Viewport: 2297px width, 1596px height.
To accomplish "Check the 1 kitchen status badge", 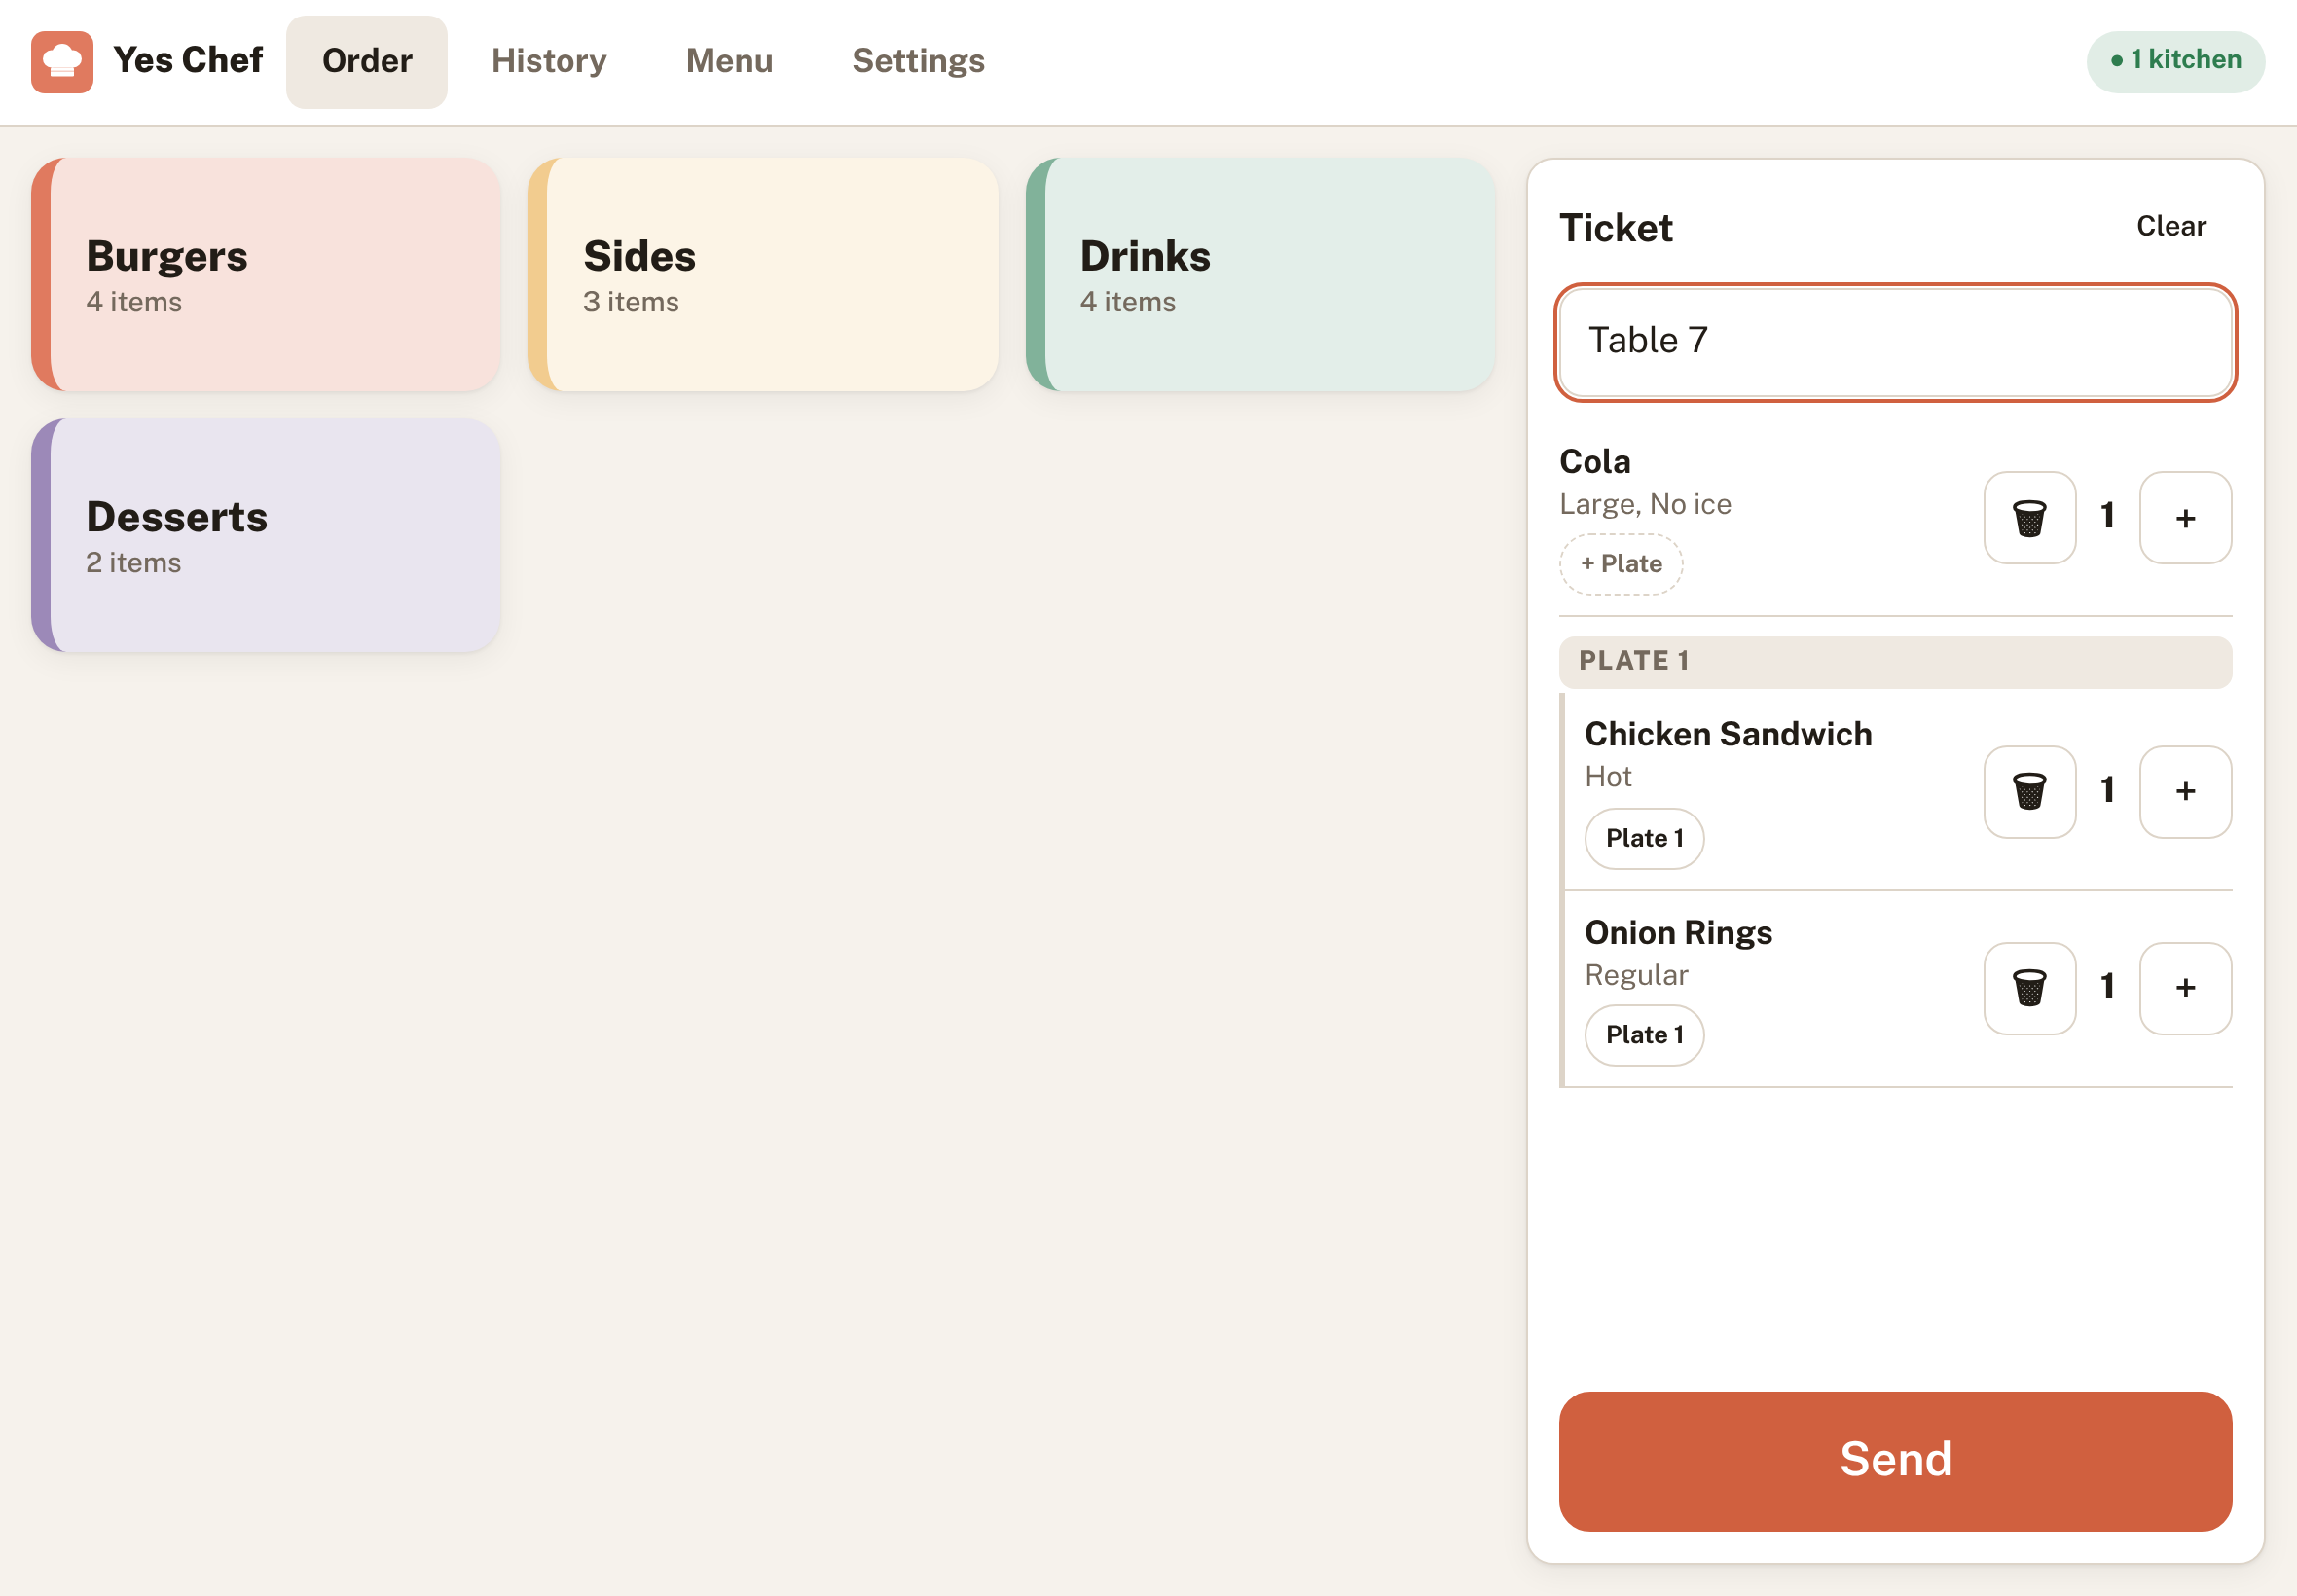I will [x=2175, y=61].
